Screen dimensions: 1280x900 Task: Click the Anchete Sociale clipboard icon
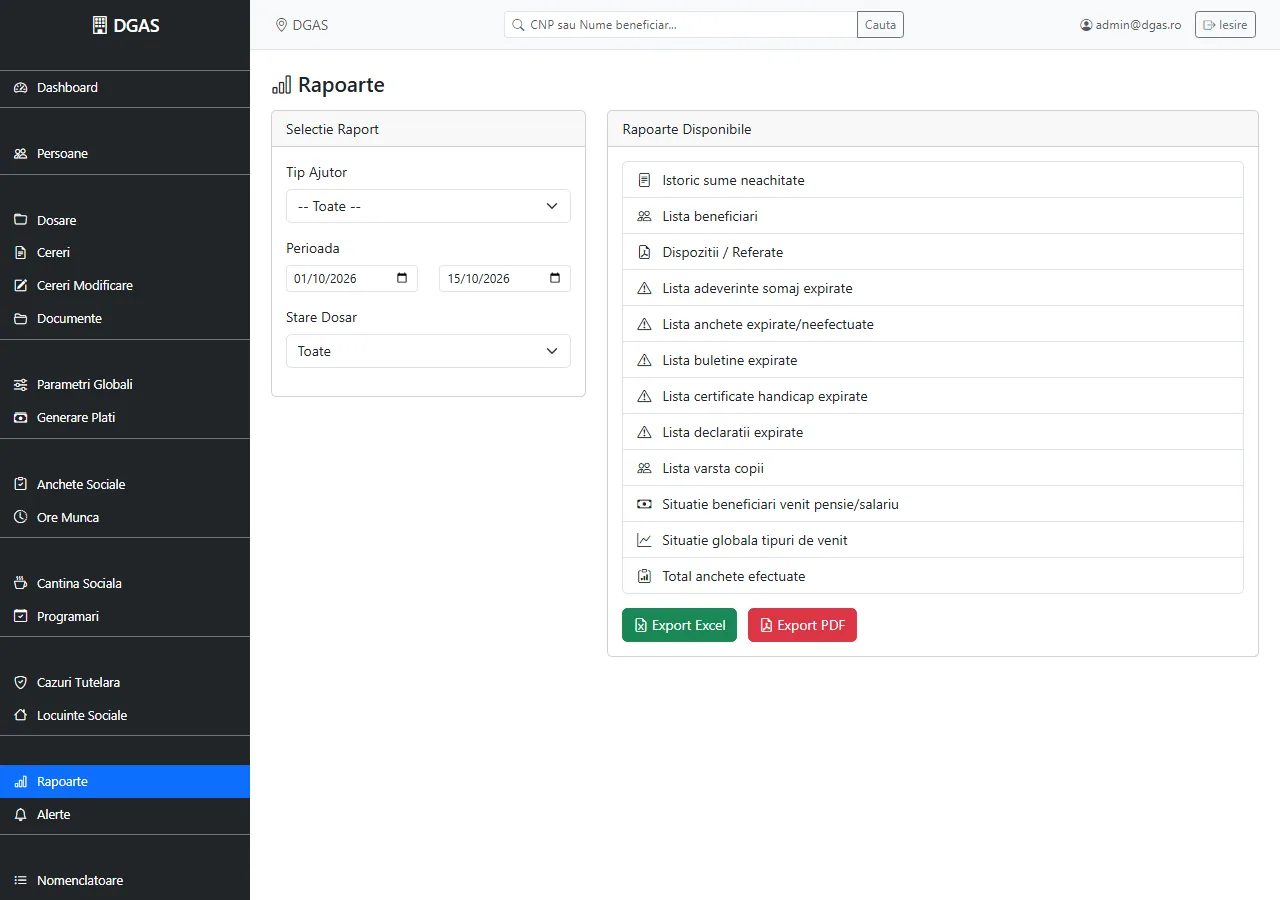coord(20,485)
